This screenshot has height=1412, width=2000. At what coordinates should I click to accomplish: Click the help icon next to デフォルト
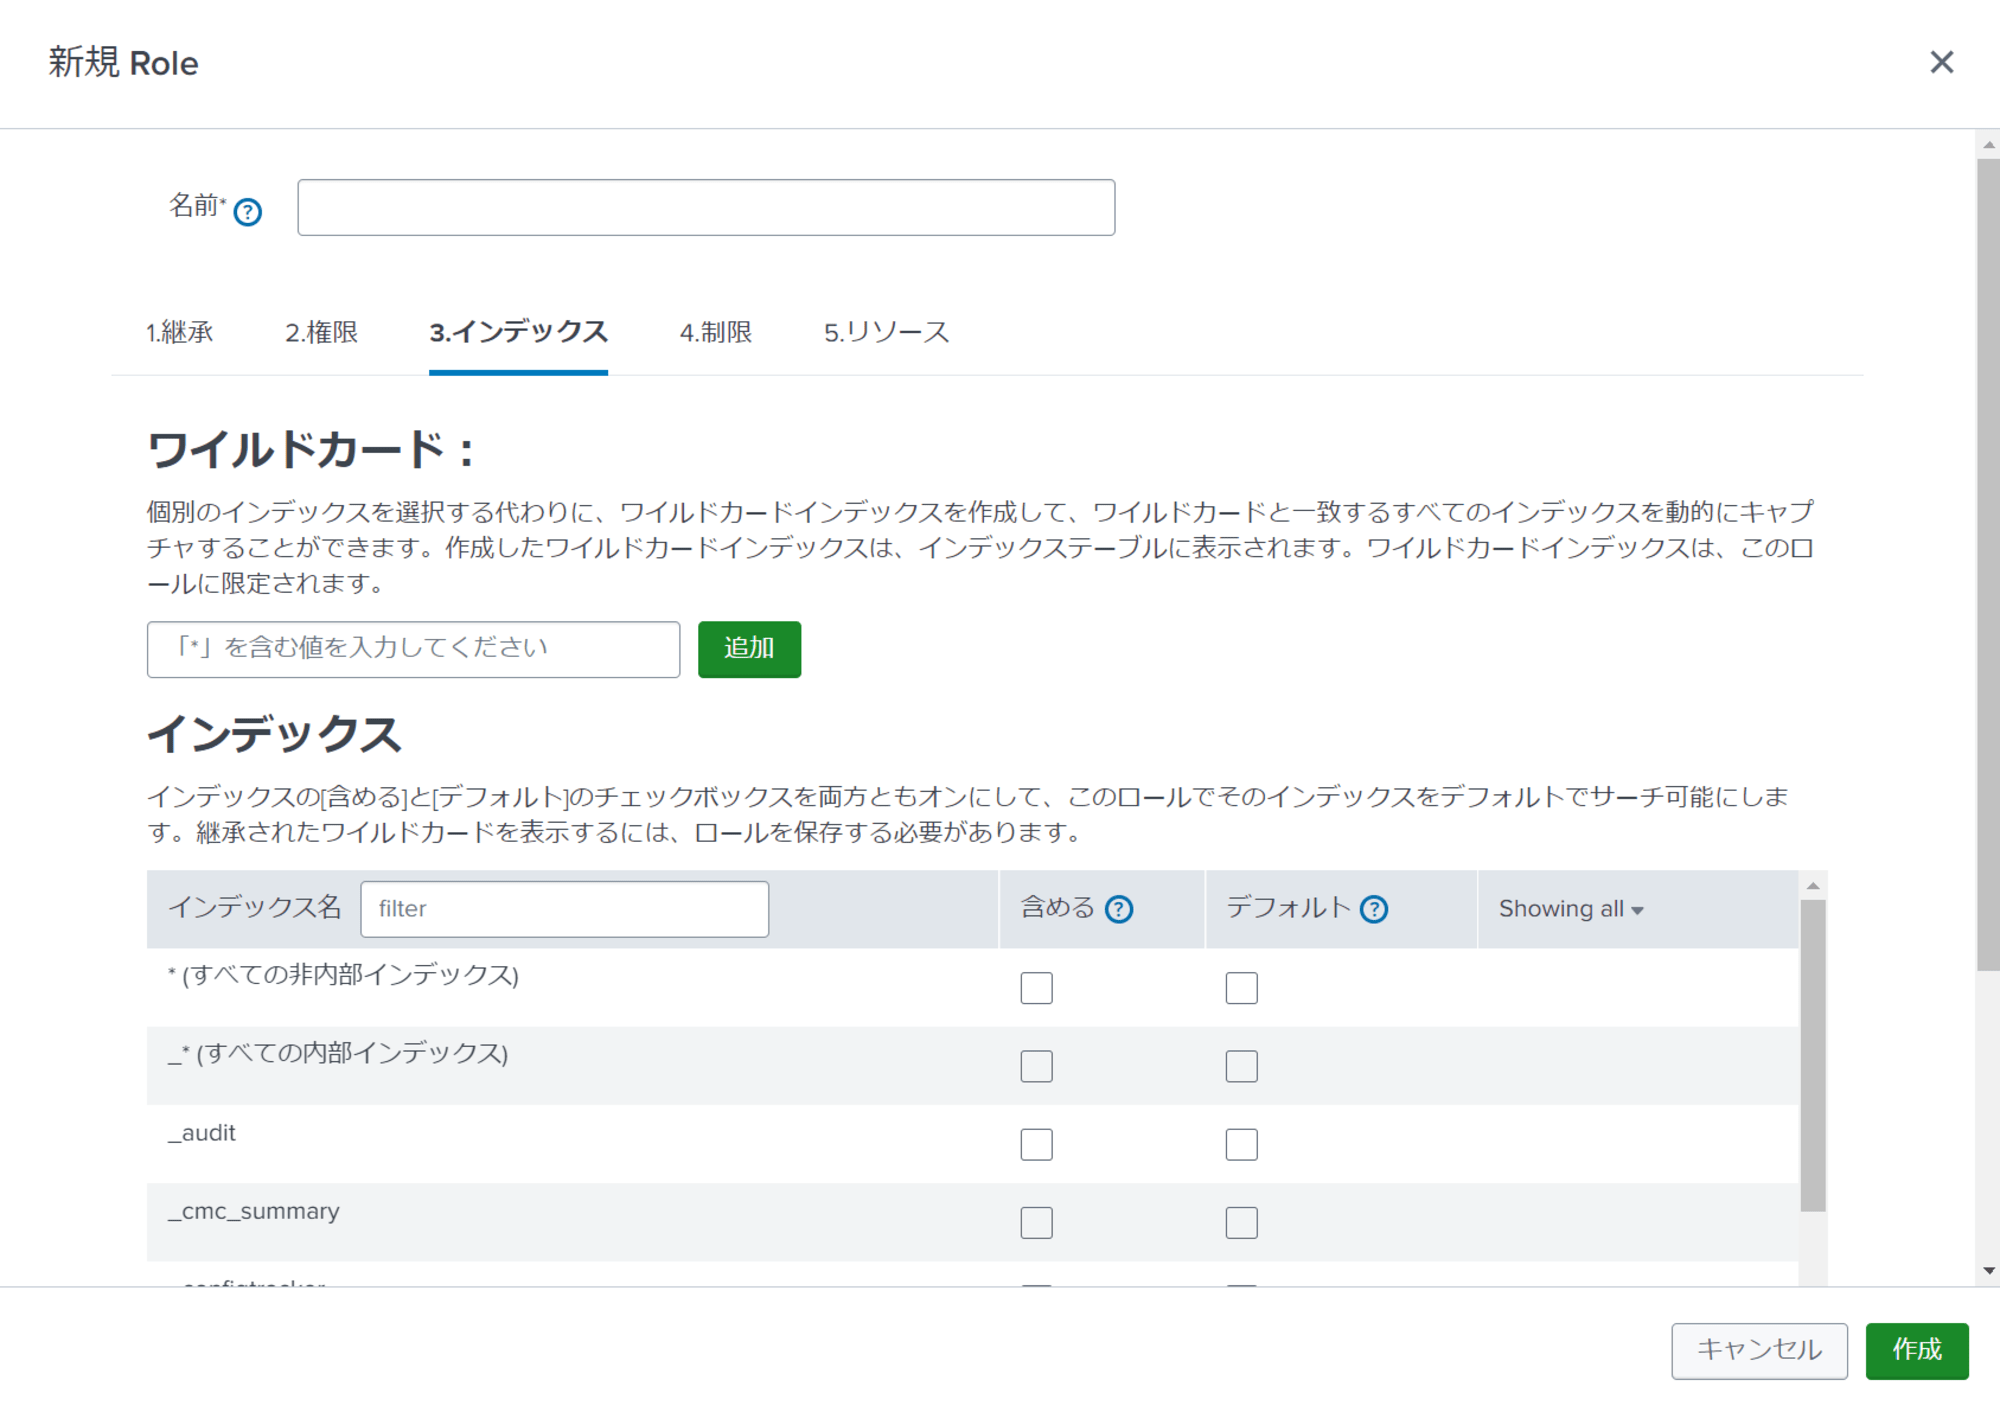(1374, 909)
